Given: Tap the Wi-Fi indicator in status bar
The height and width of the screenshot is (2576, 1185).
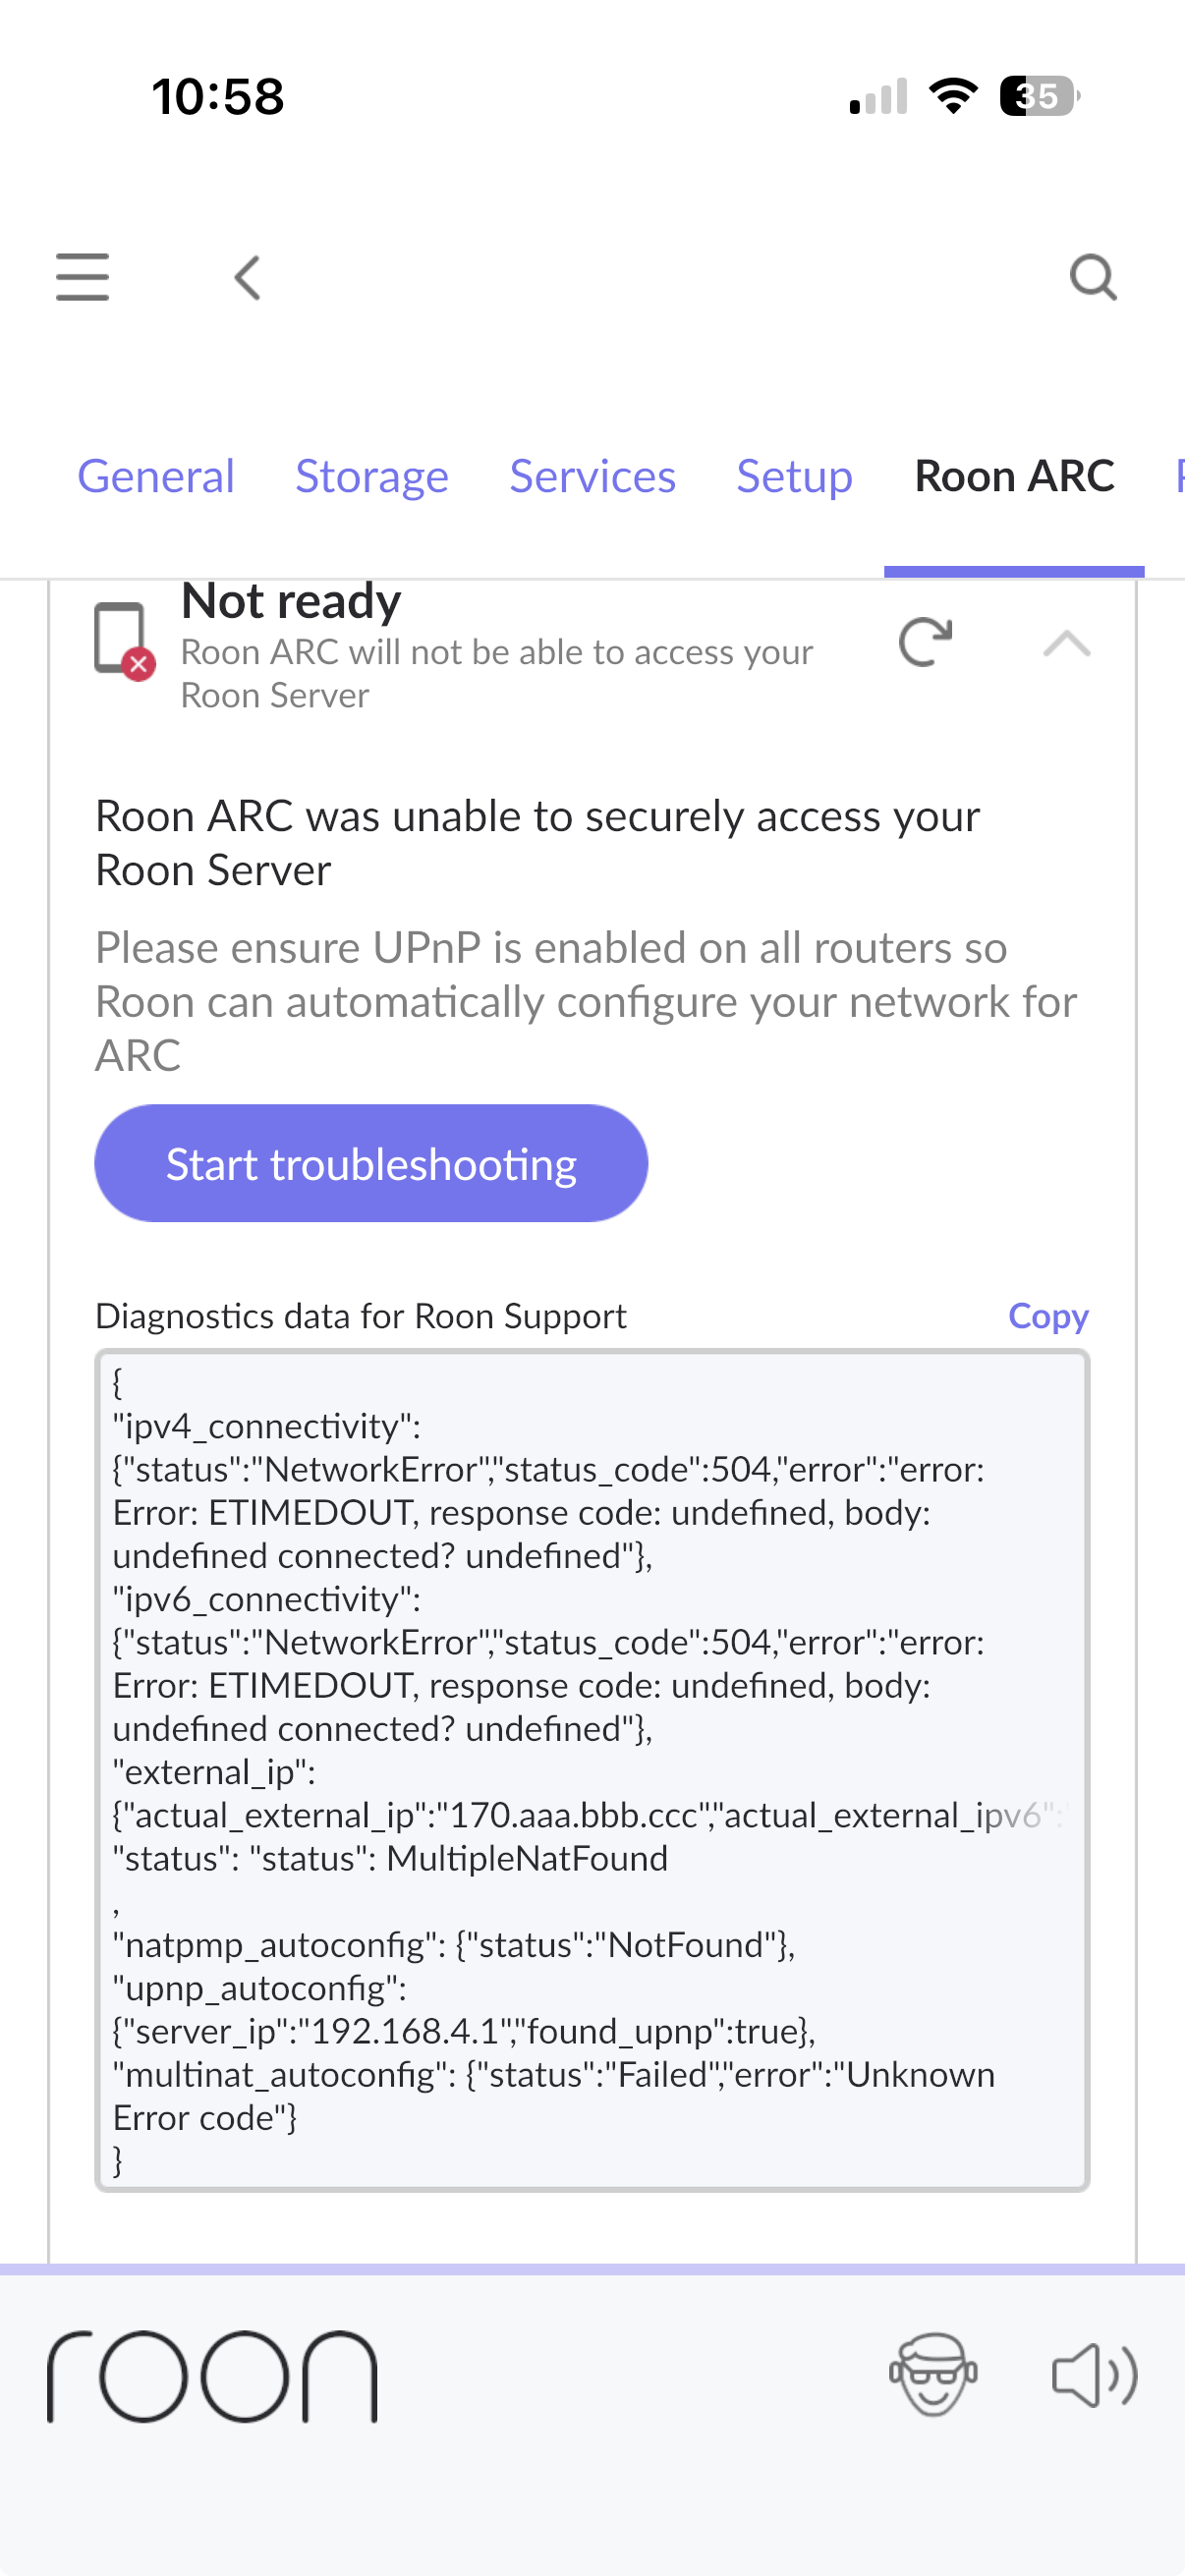Looking at the screenshot, I should (953, 96).
